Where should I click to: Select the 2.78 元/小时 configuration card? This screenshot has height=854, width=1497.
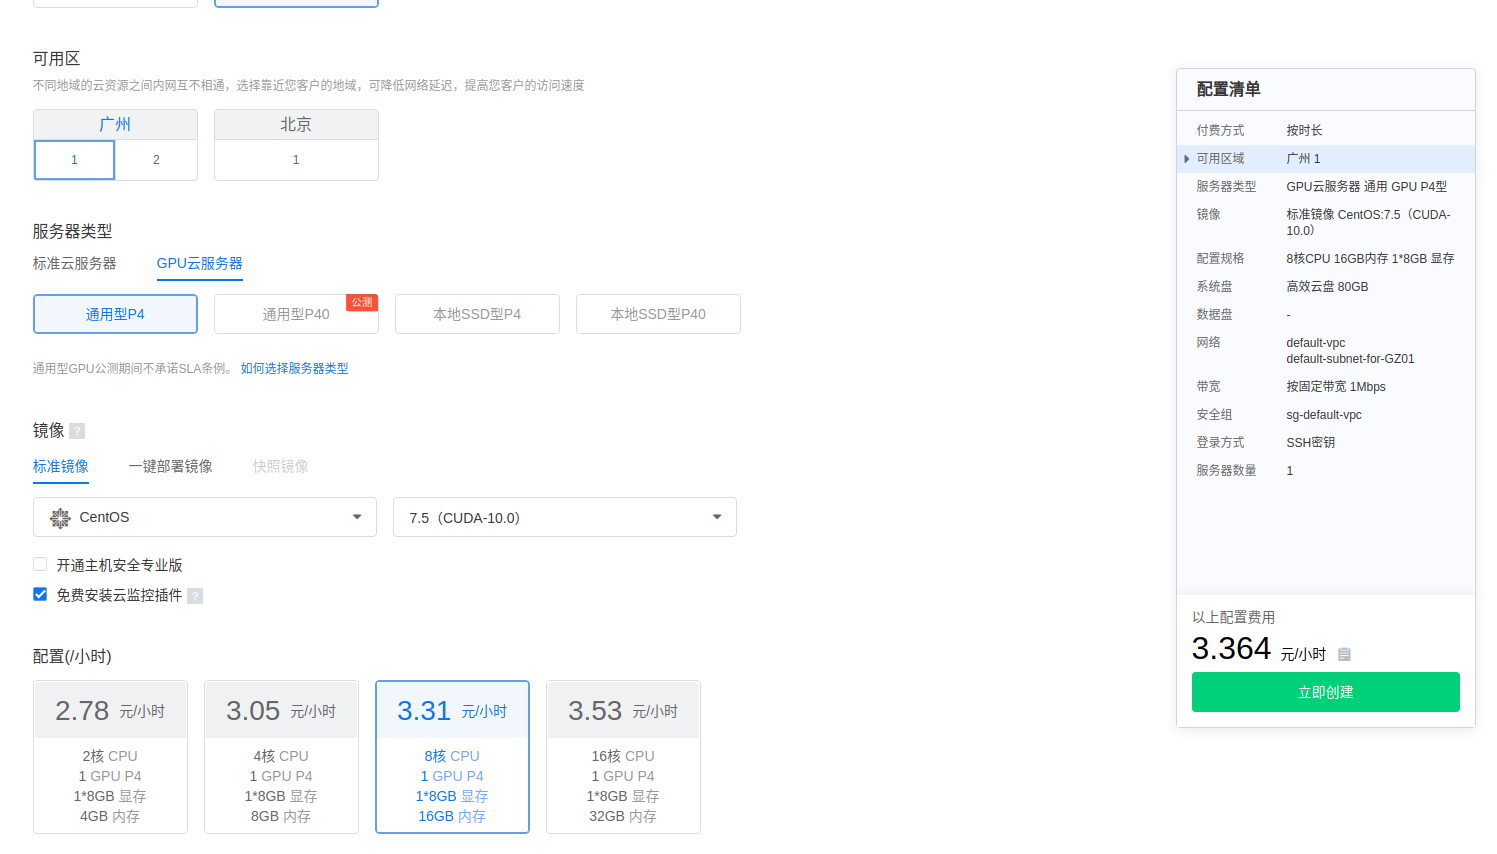(110, 756)
